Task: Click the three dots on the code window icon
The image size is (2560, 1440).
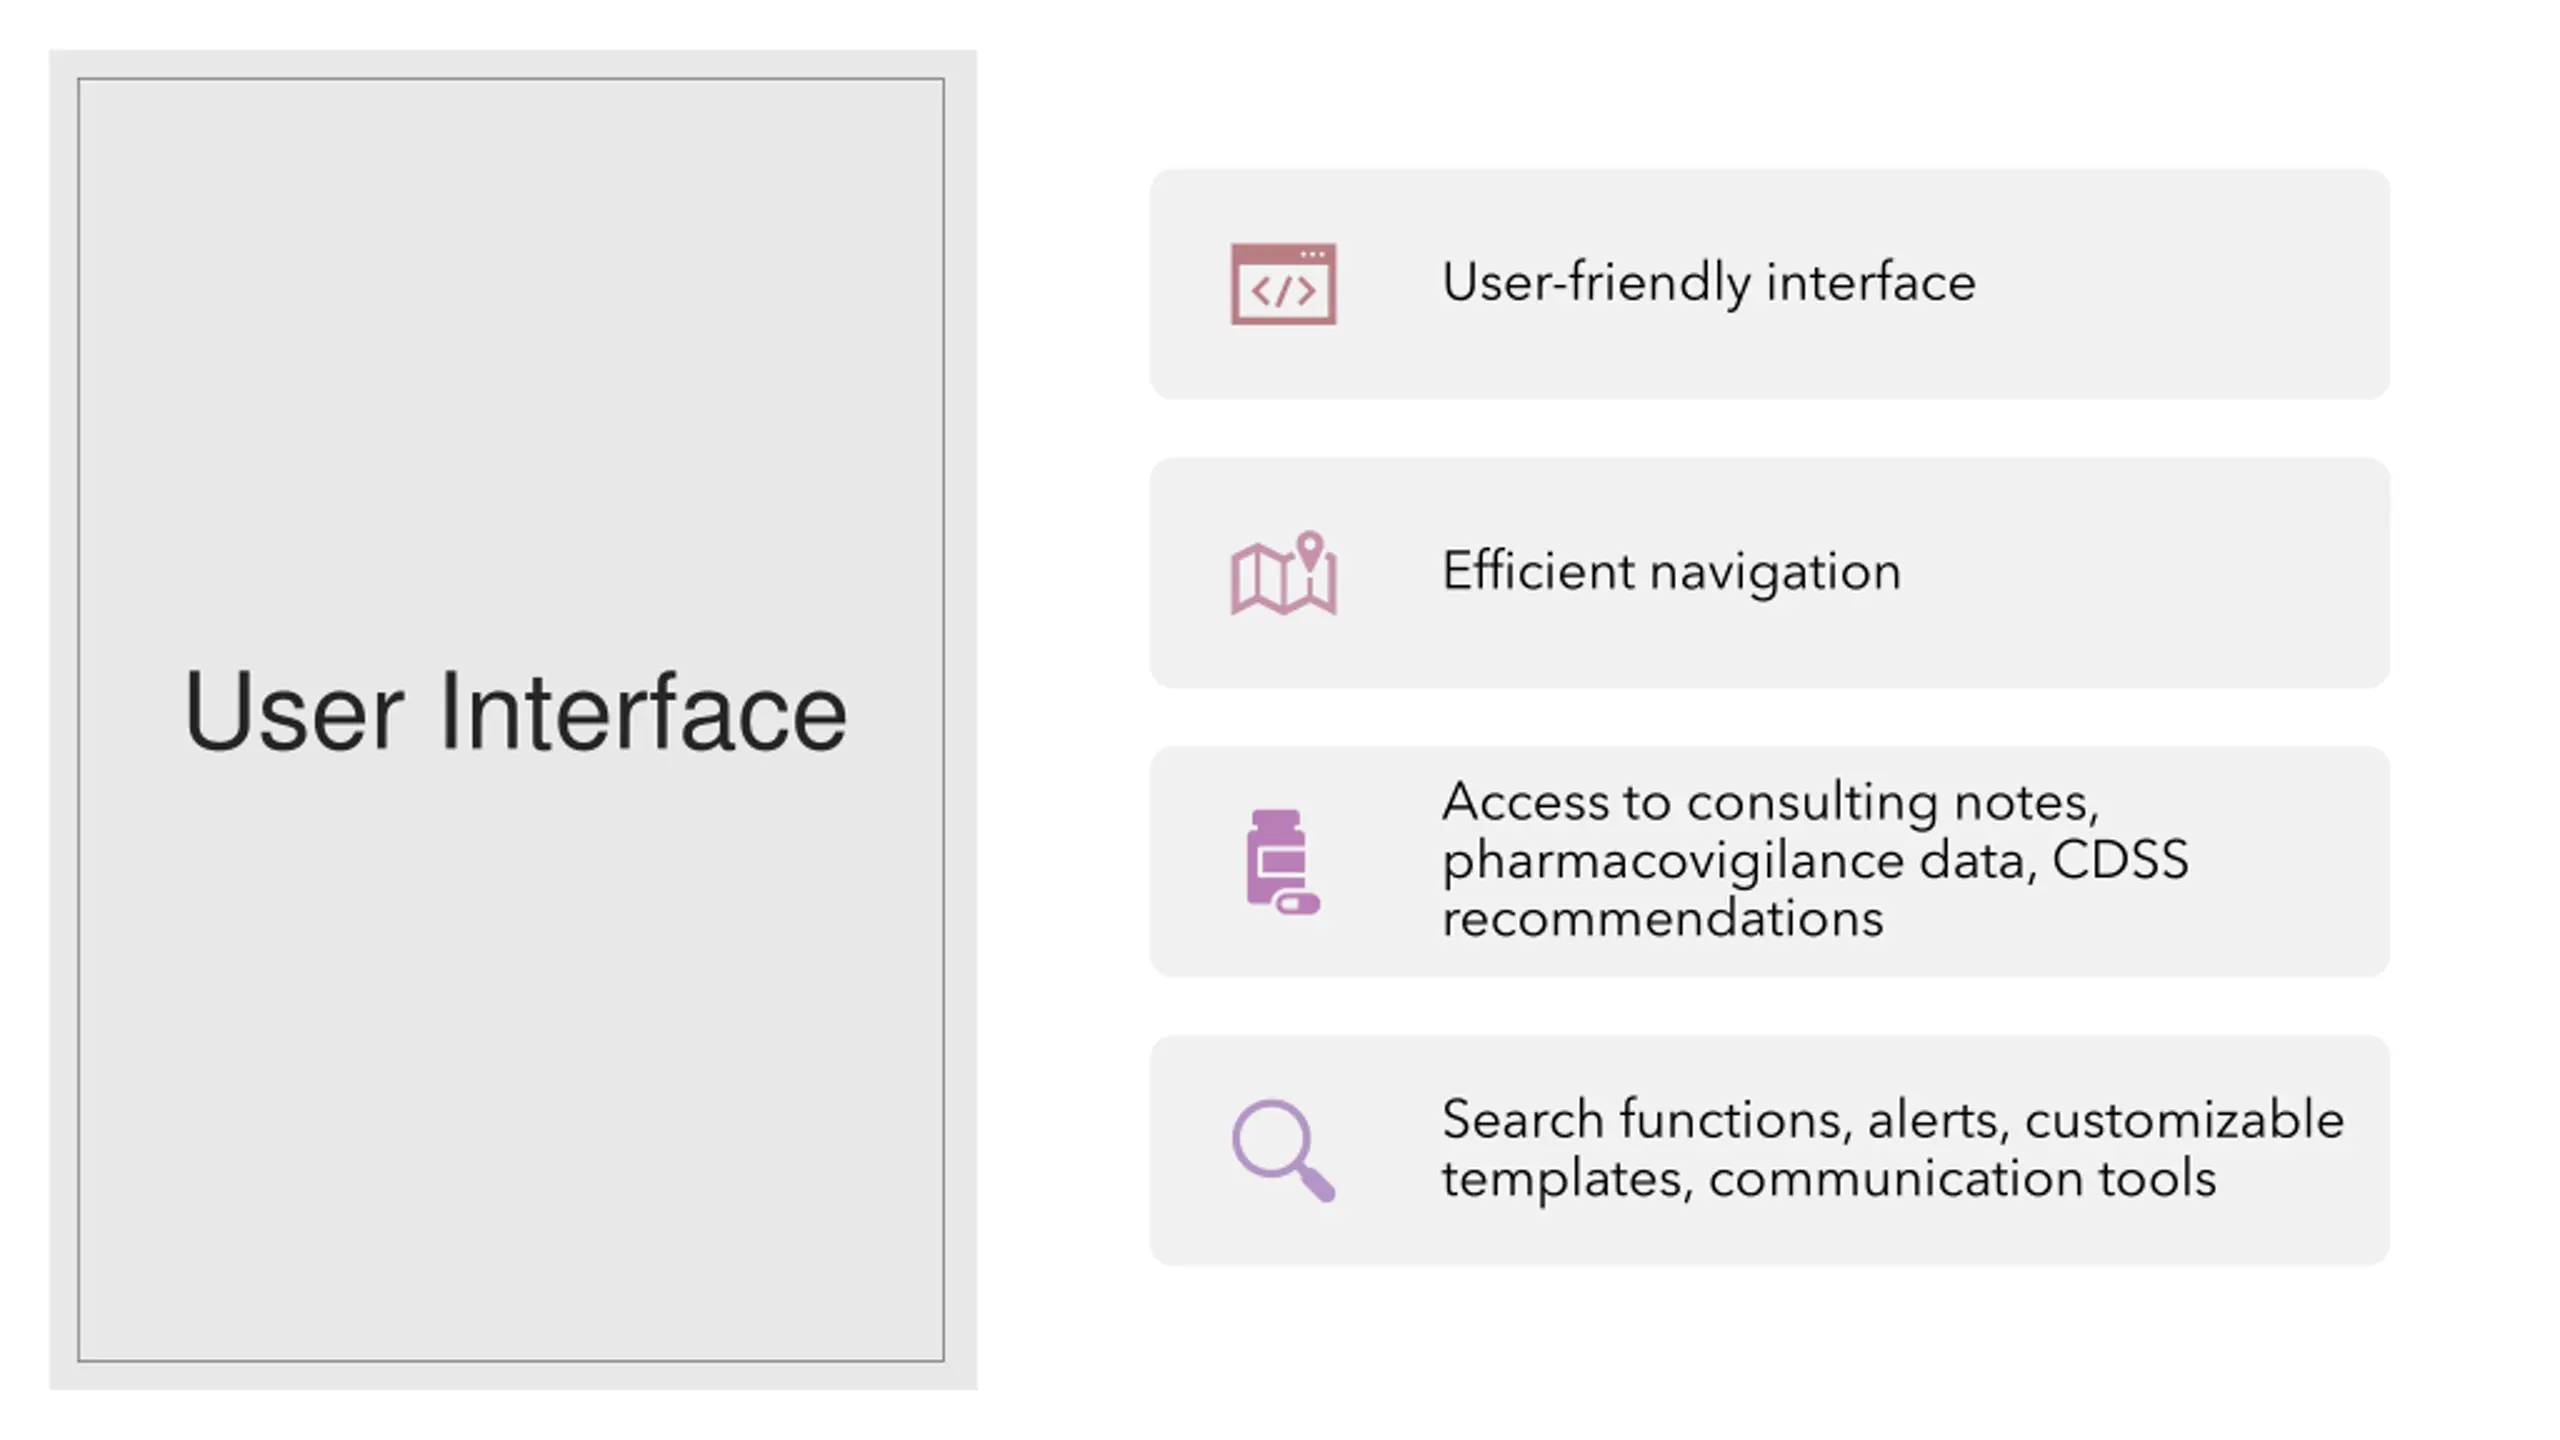Action: [x=1313, y=255]
